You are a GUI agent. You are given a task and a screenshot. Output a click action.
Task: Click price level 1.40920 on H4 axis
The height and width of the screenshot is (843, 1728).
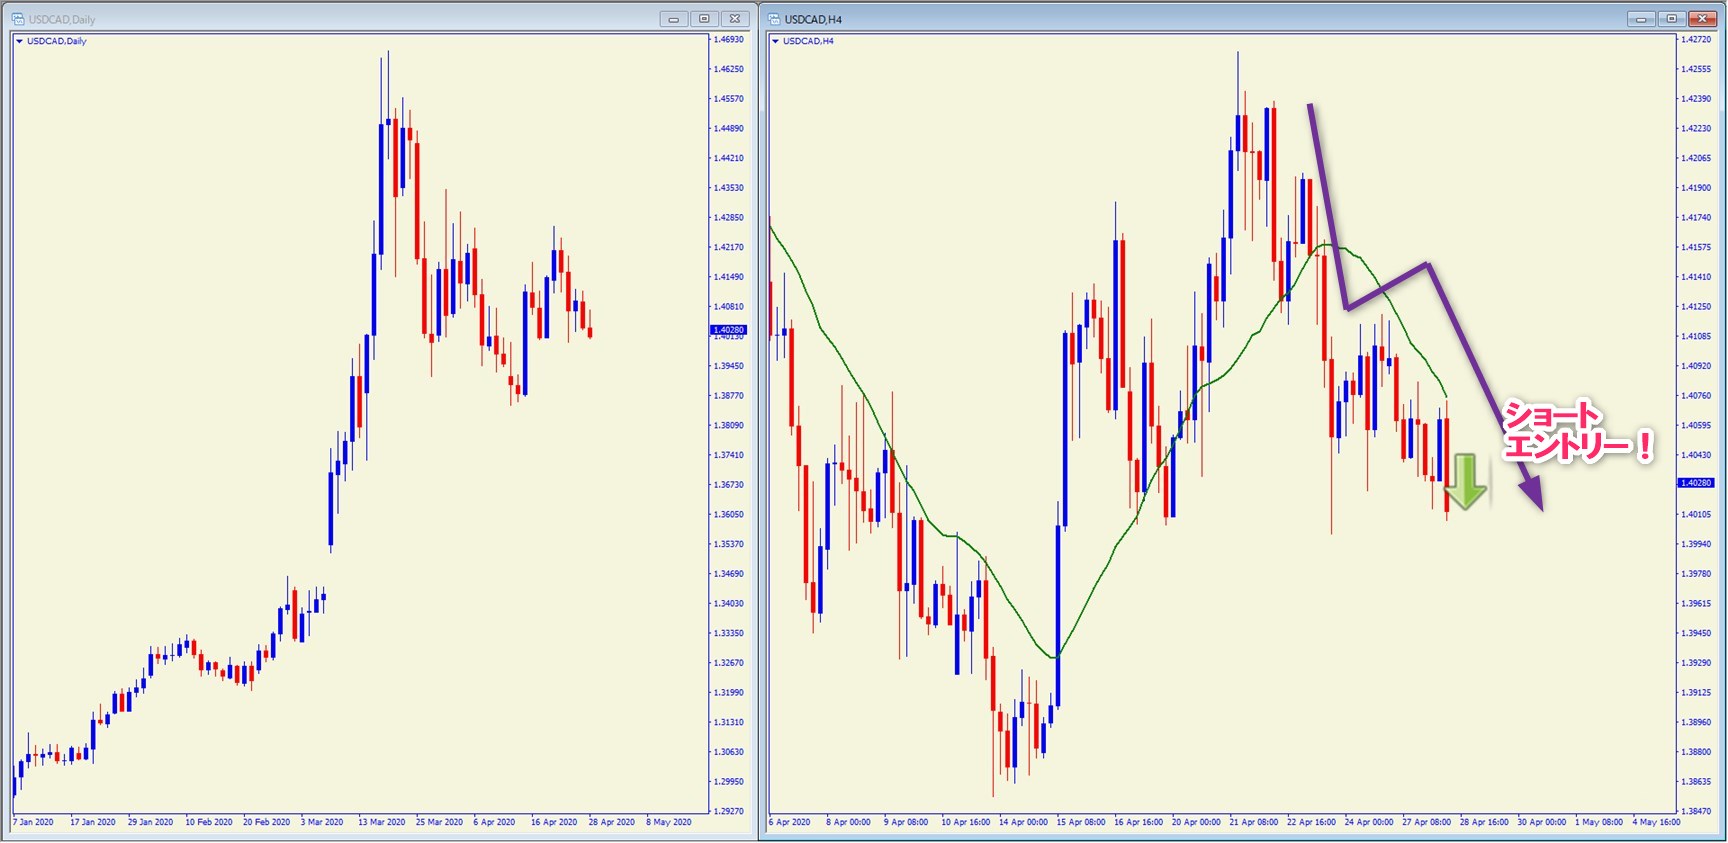point(1696,366)
